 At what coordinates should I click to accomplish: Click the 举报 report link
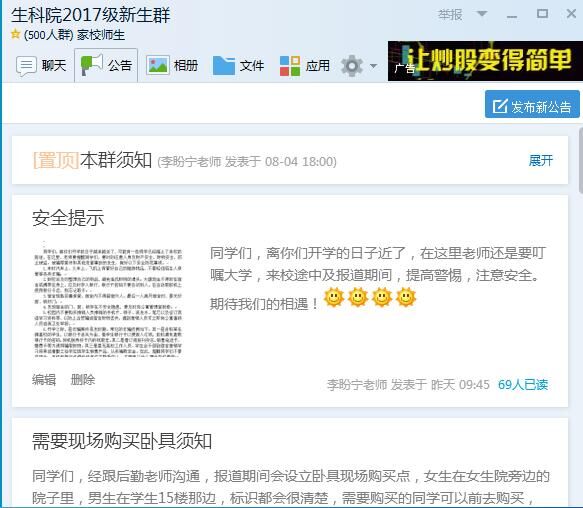[450, 15]
